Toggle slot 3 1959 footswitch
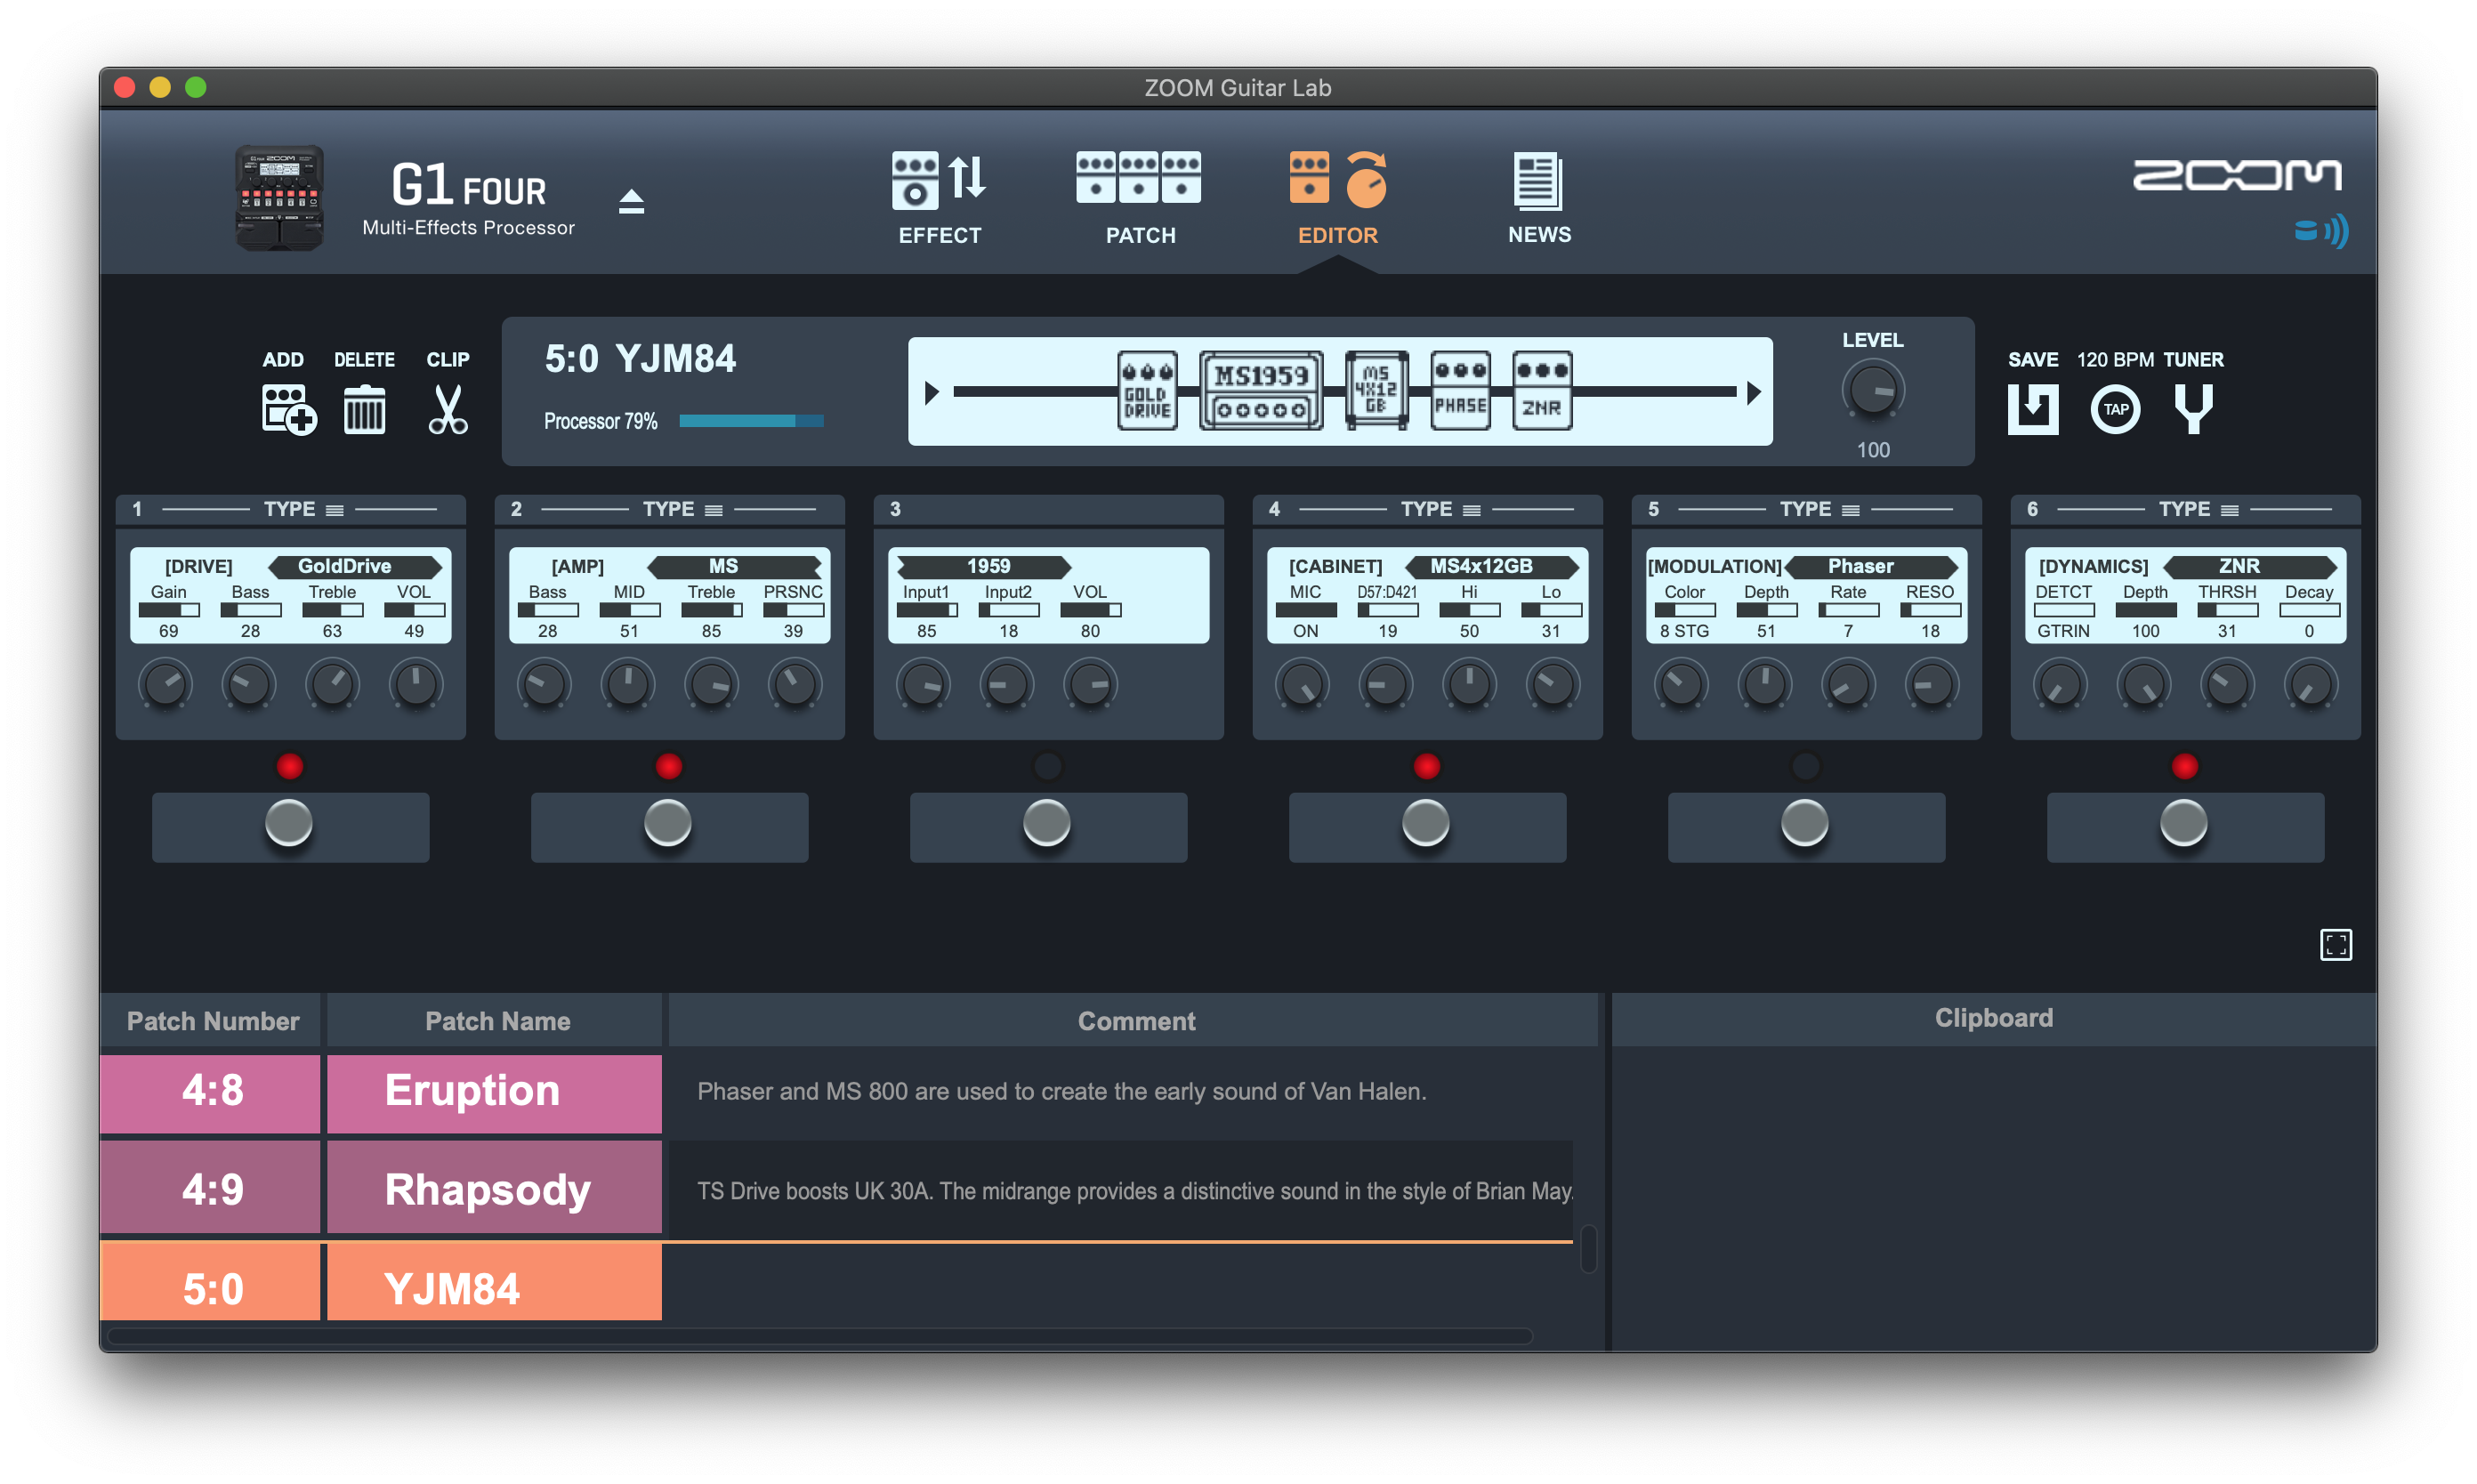 click(1047, 825)
